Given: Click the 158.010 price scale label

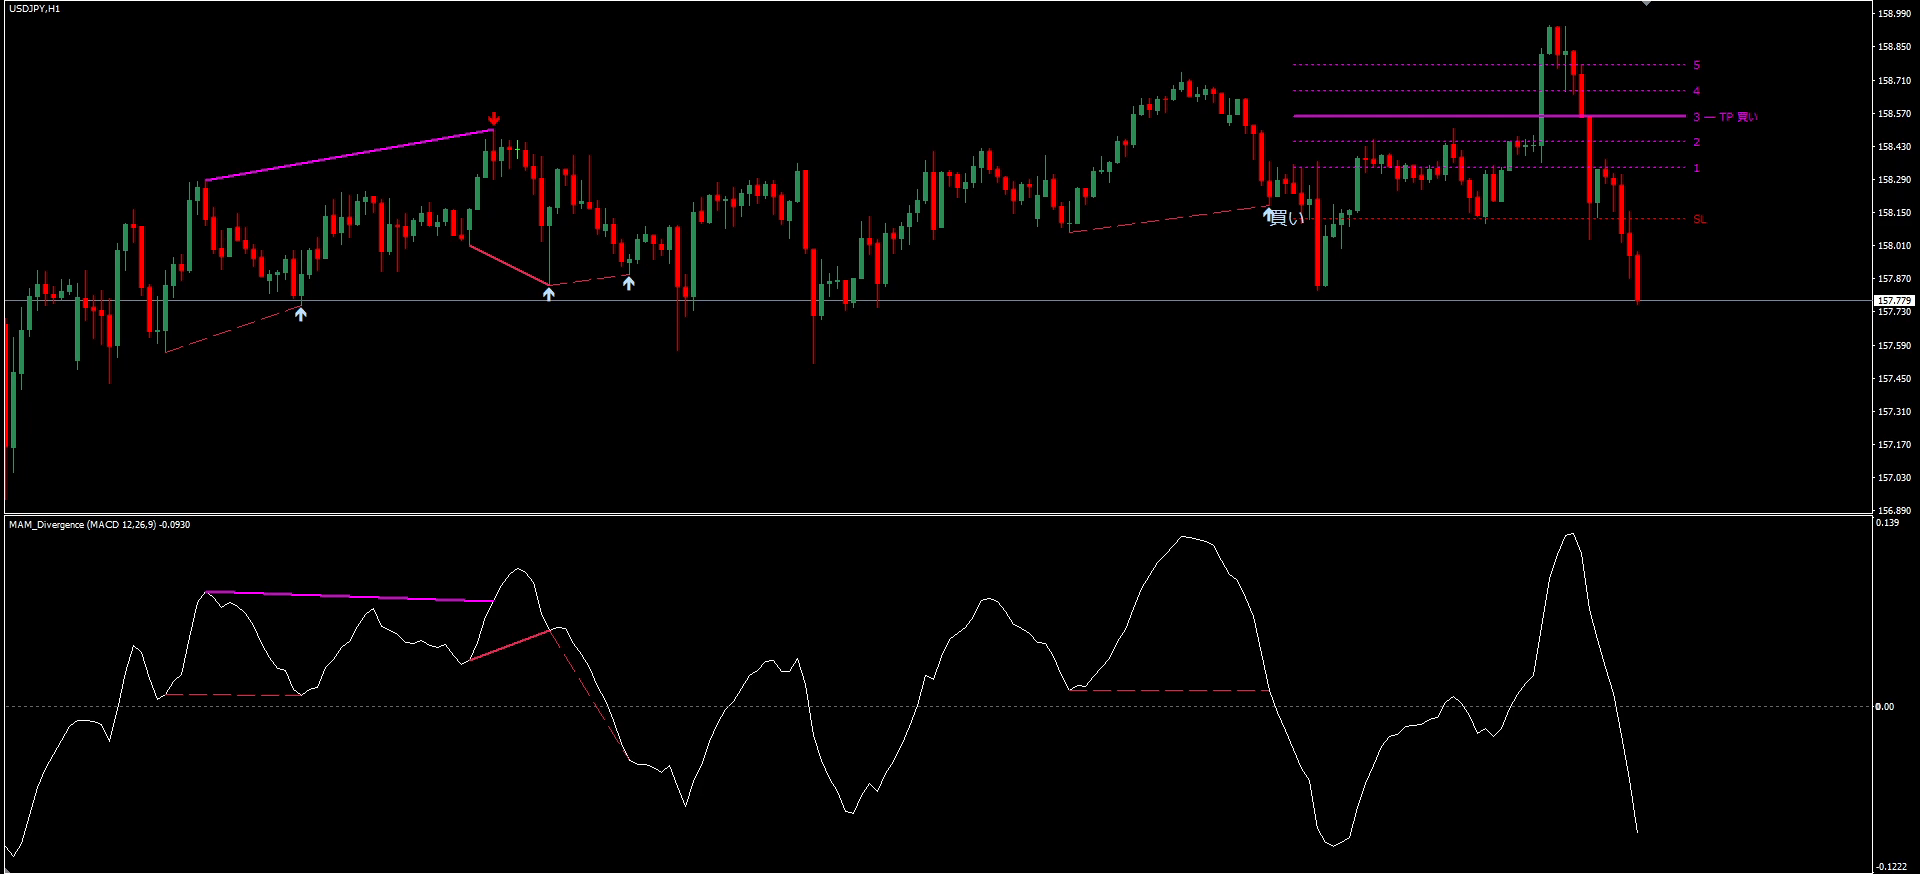Looking at the screenshot, I should tap(1894, 246).
